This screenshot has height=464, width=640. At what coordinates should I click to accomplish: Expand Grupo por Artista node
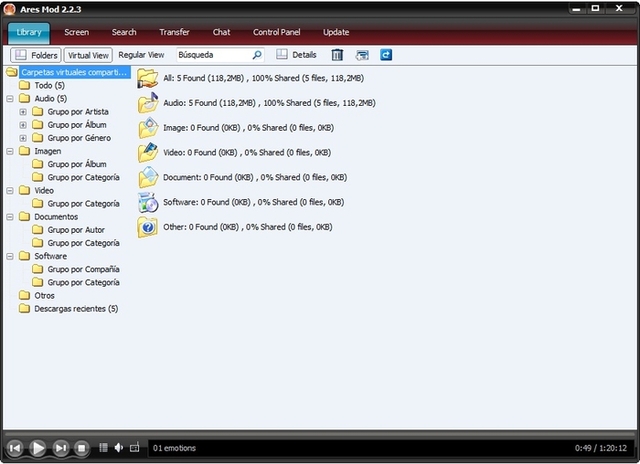tap(23, 112)
